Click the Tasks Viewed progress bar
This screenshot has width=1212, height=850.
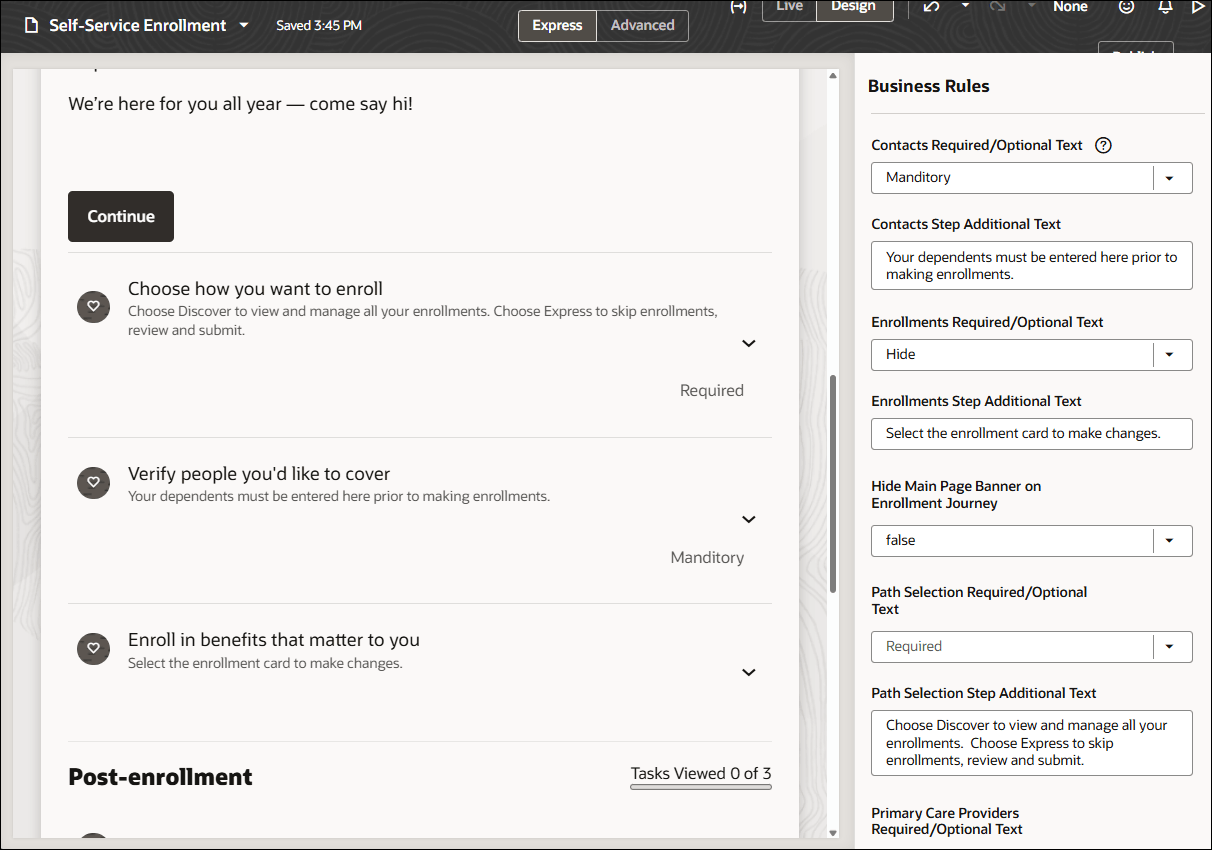[x=700, y=788]
